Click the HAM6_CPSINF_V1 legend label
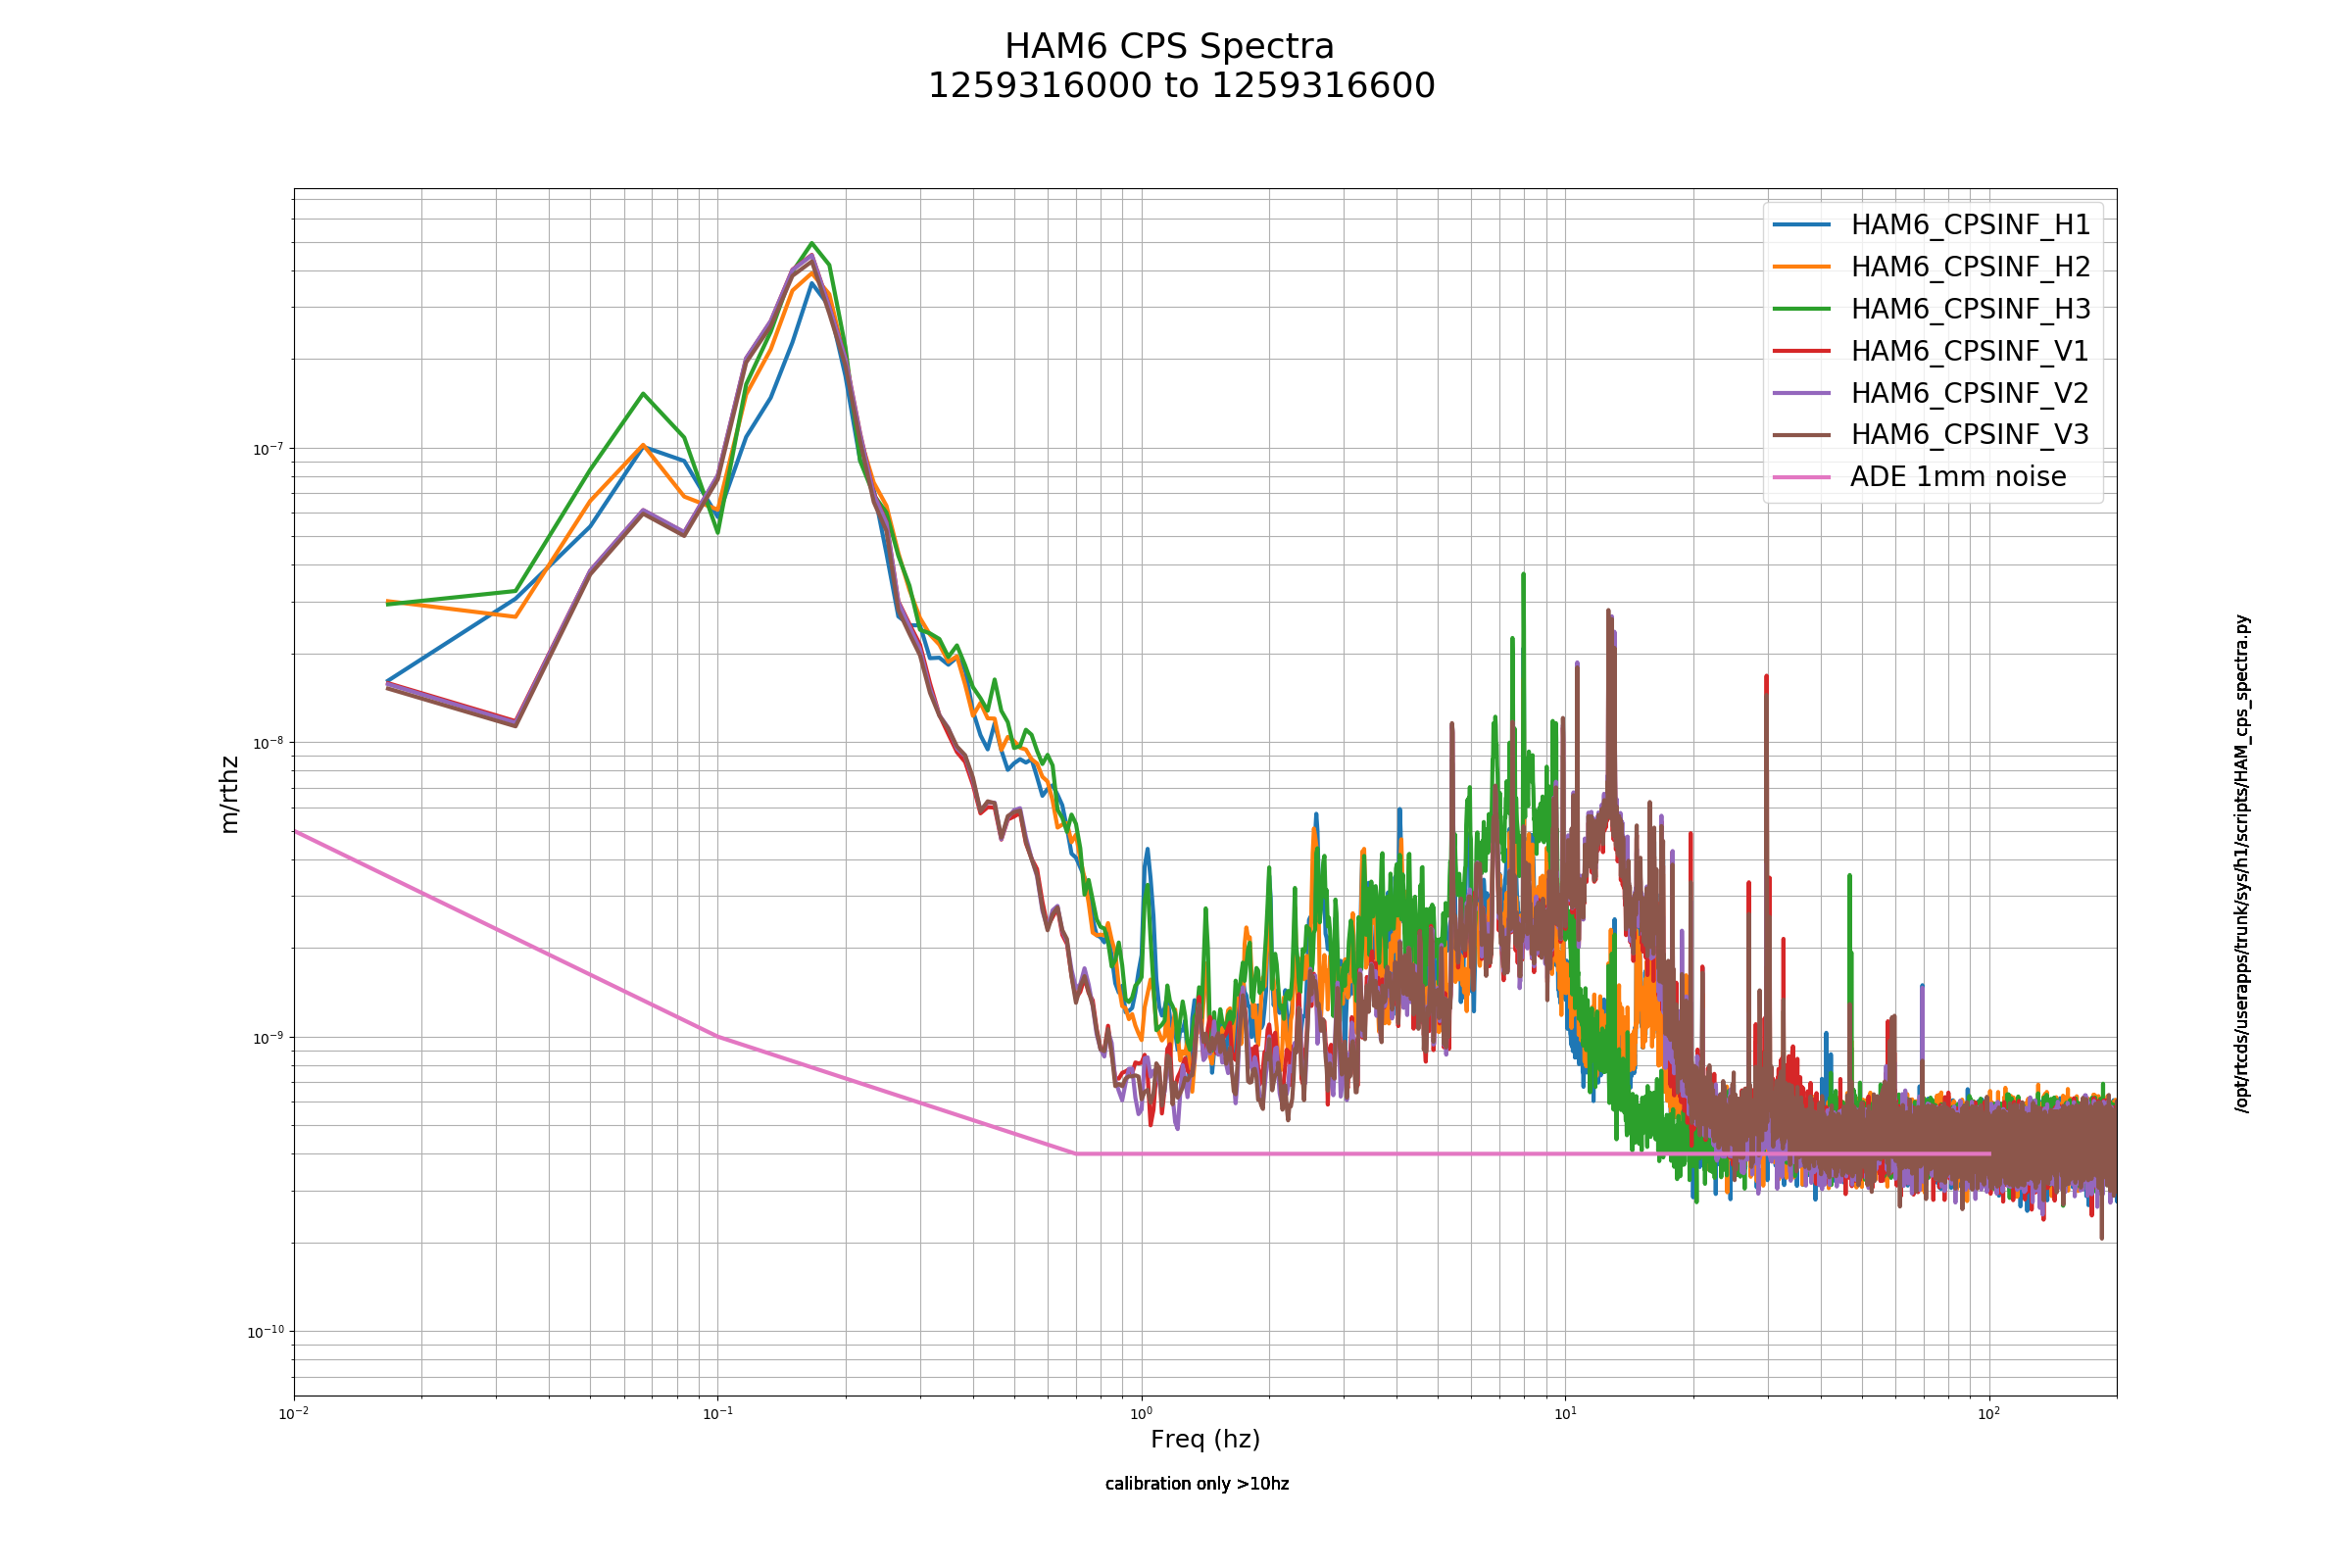The height and width of the screenshot is (1568, 2352). [x=1969, y=351]
